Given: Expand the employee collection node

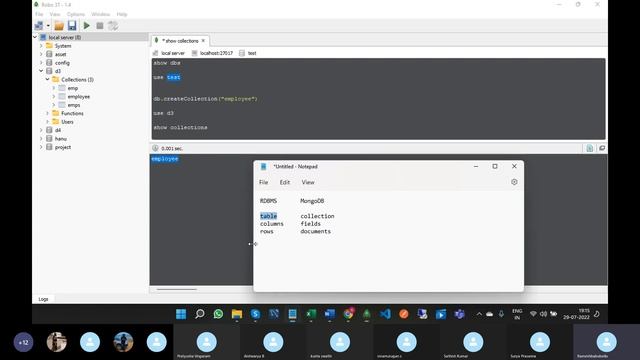Looking at the screenshot, I should tap(53, 97).
